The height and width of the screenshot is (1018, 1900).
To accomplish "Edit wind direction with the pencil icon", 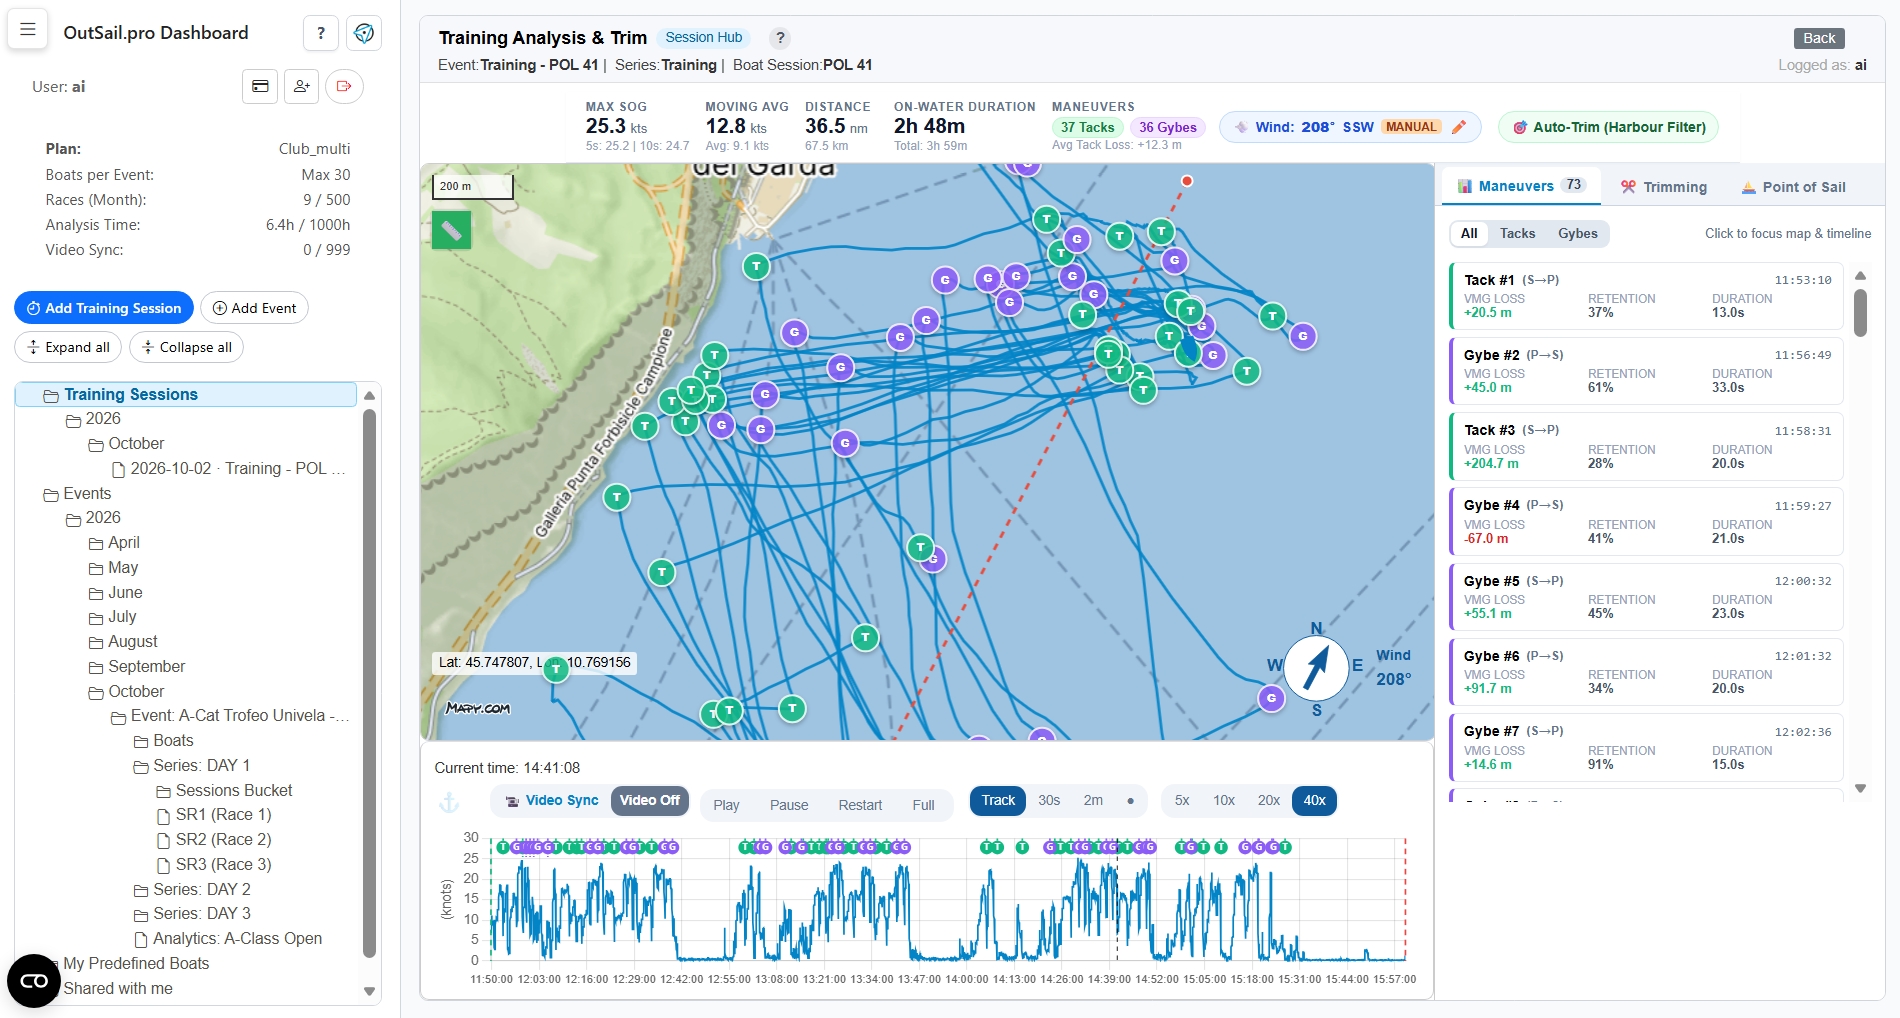I will [x=1459, y=127].
